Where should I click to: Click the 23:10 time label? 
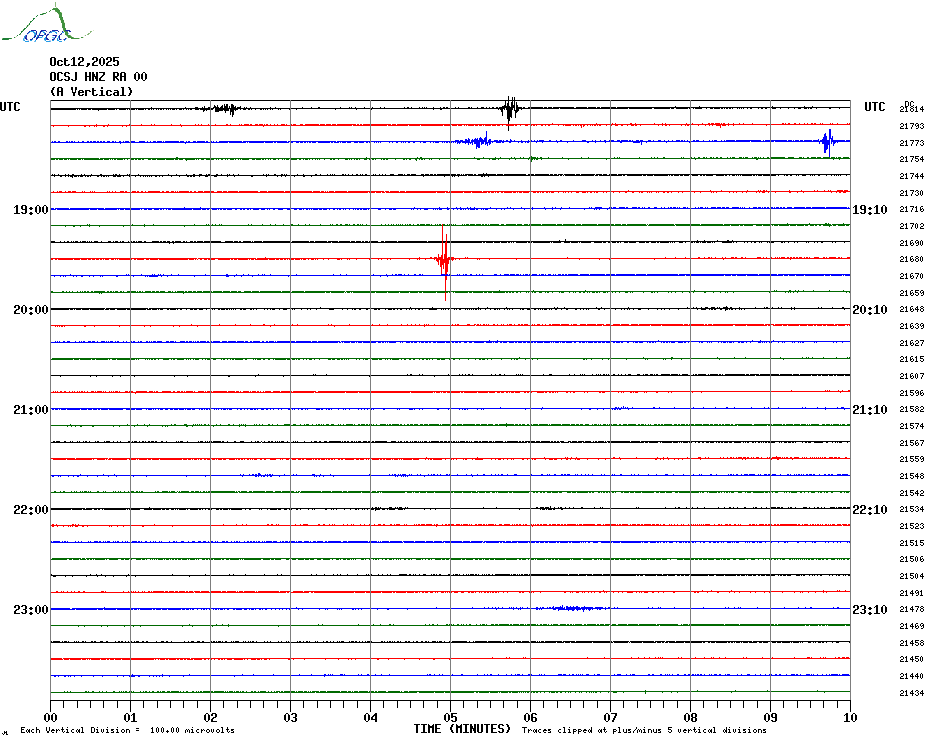(x=870, y=610)
